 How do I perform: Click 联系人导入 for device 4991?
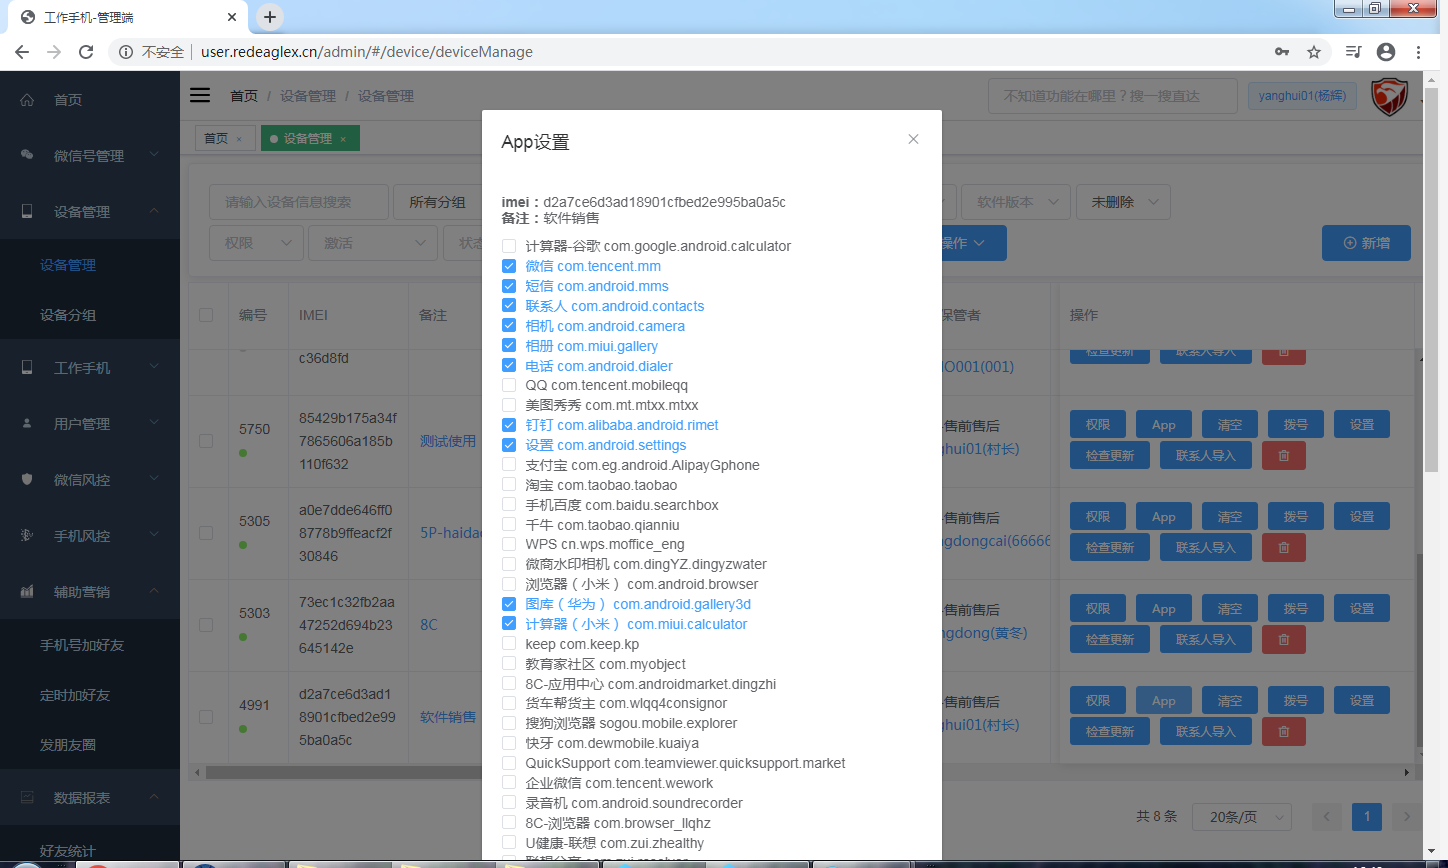click(x=1206, y=731)
